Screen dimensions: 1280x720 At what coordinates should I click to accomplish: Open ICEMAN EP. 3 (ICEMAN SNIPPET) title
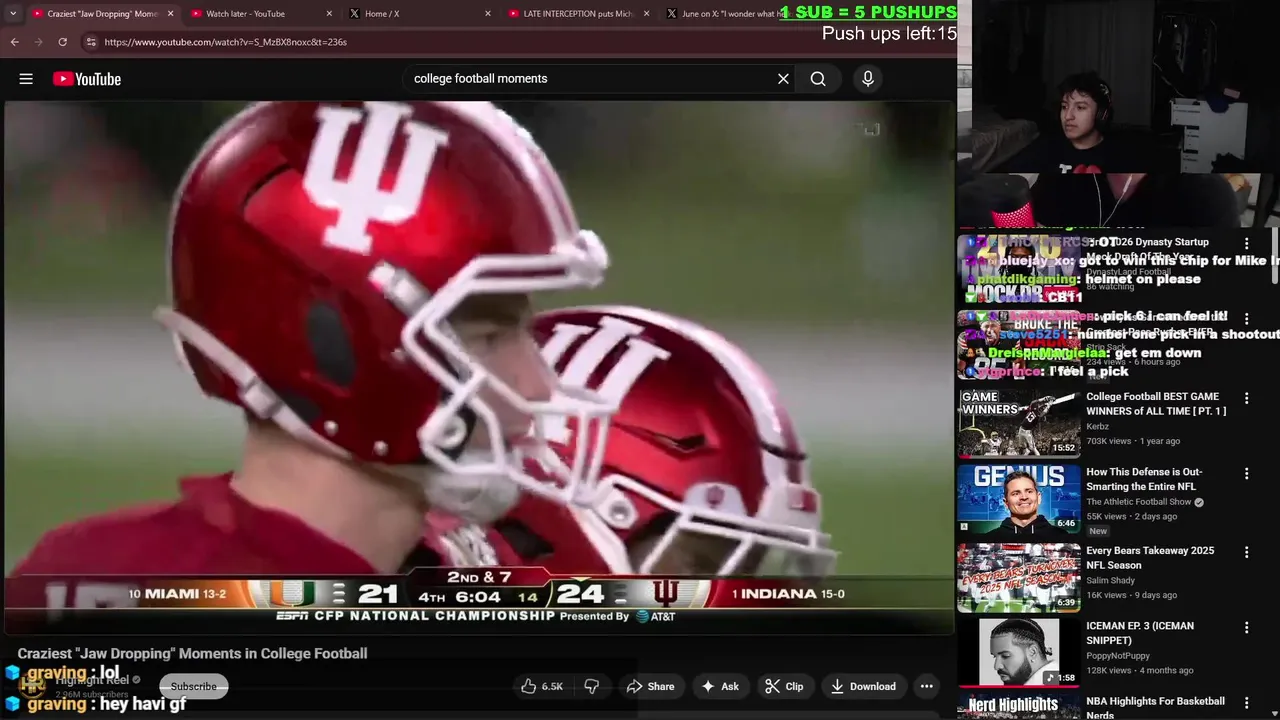pyautogui.click(x=1140, y=633)
